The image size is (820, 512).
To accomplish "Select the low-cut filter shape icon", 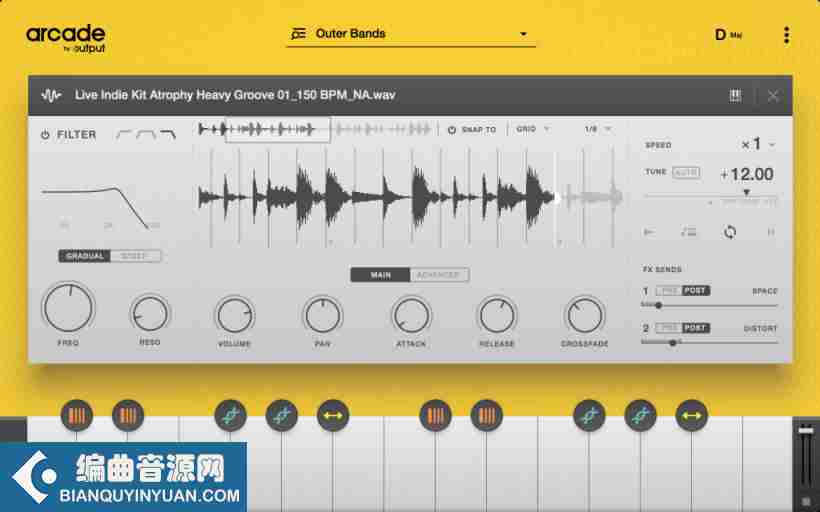I will [x=124, y=134].
